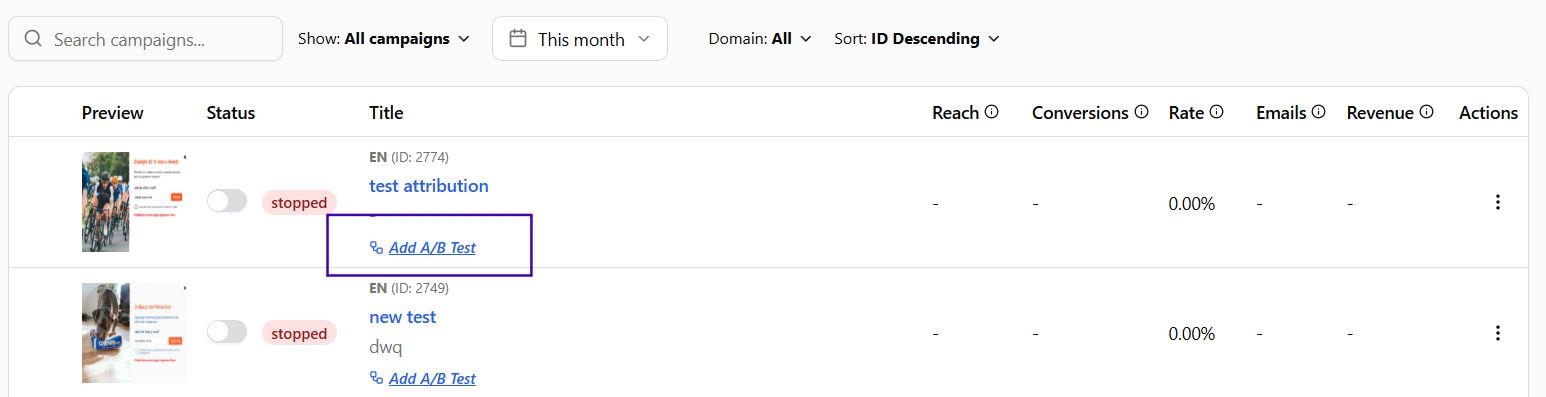The height and width of the screenshot is (397, 1546).
Task: Open the Sort: ID Descending dropdown
Action: coord(917,39)
